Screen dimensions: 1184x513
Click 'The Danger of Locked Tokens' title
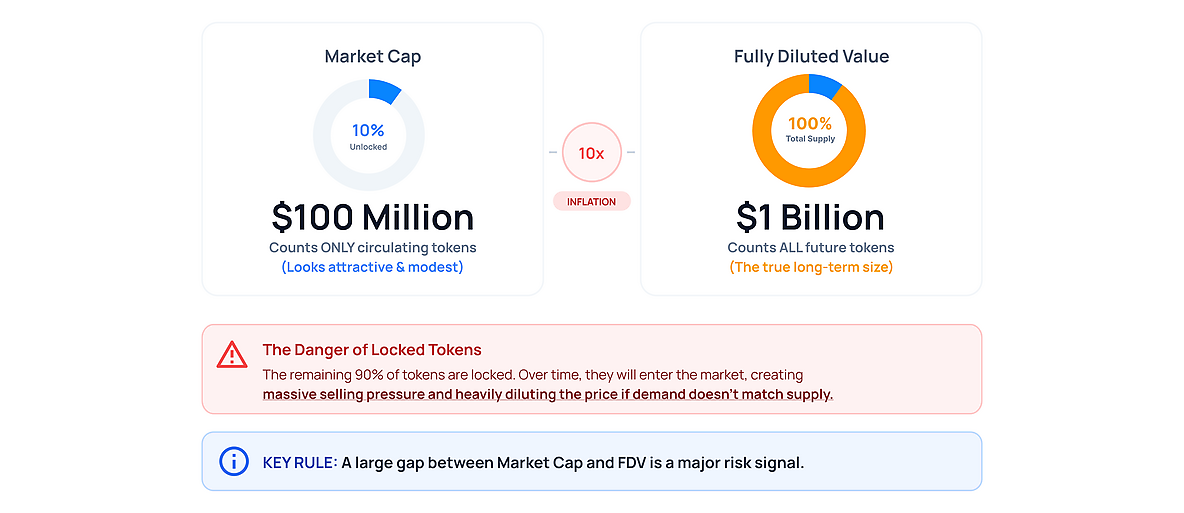pyautogui.click(x=372, y=350)
